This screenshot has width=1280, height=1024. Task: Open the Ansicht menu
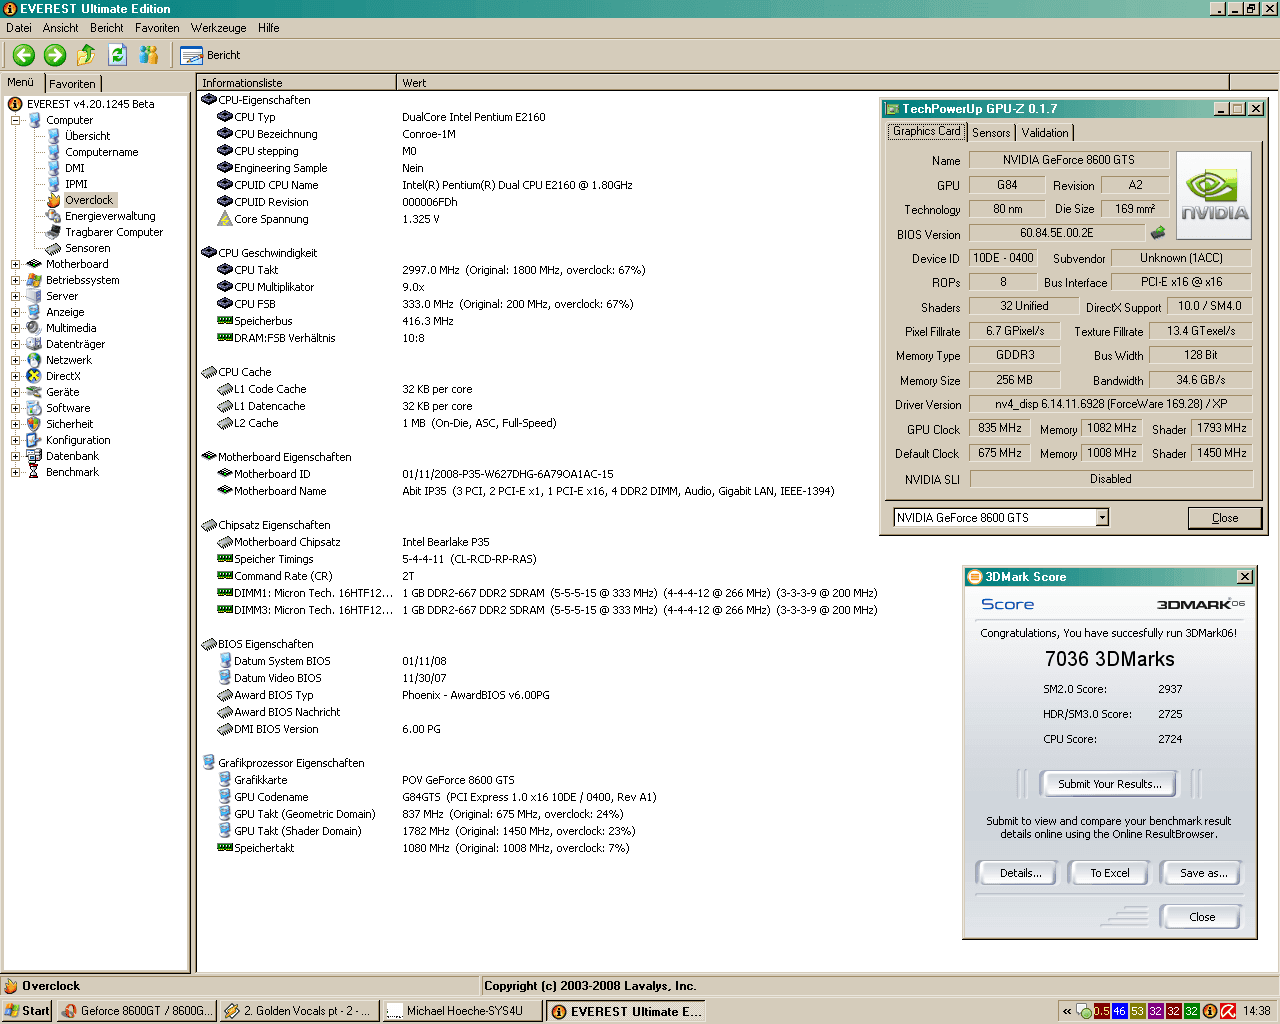pyautogui.click(x=61, y=28)
